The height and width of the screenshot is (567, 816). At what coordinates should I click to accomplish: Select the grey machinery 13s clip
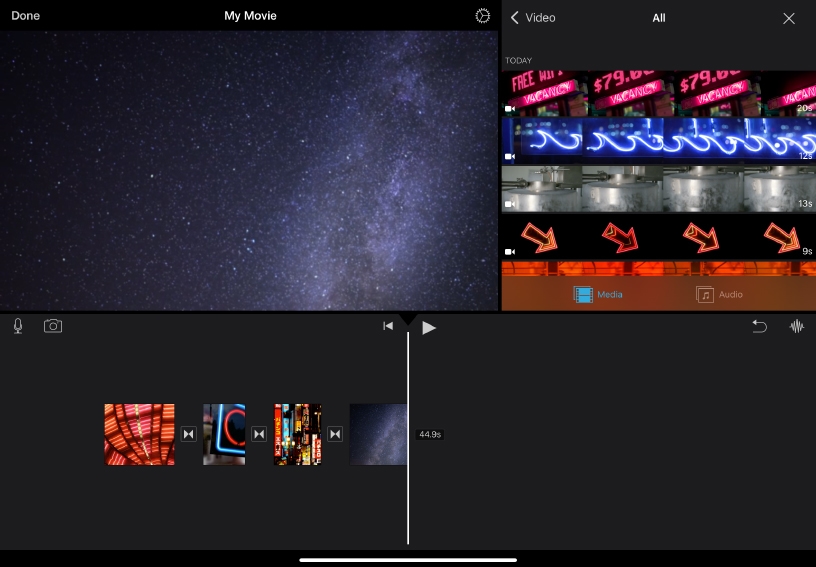pos(658,188)
